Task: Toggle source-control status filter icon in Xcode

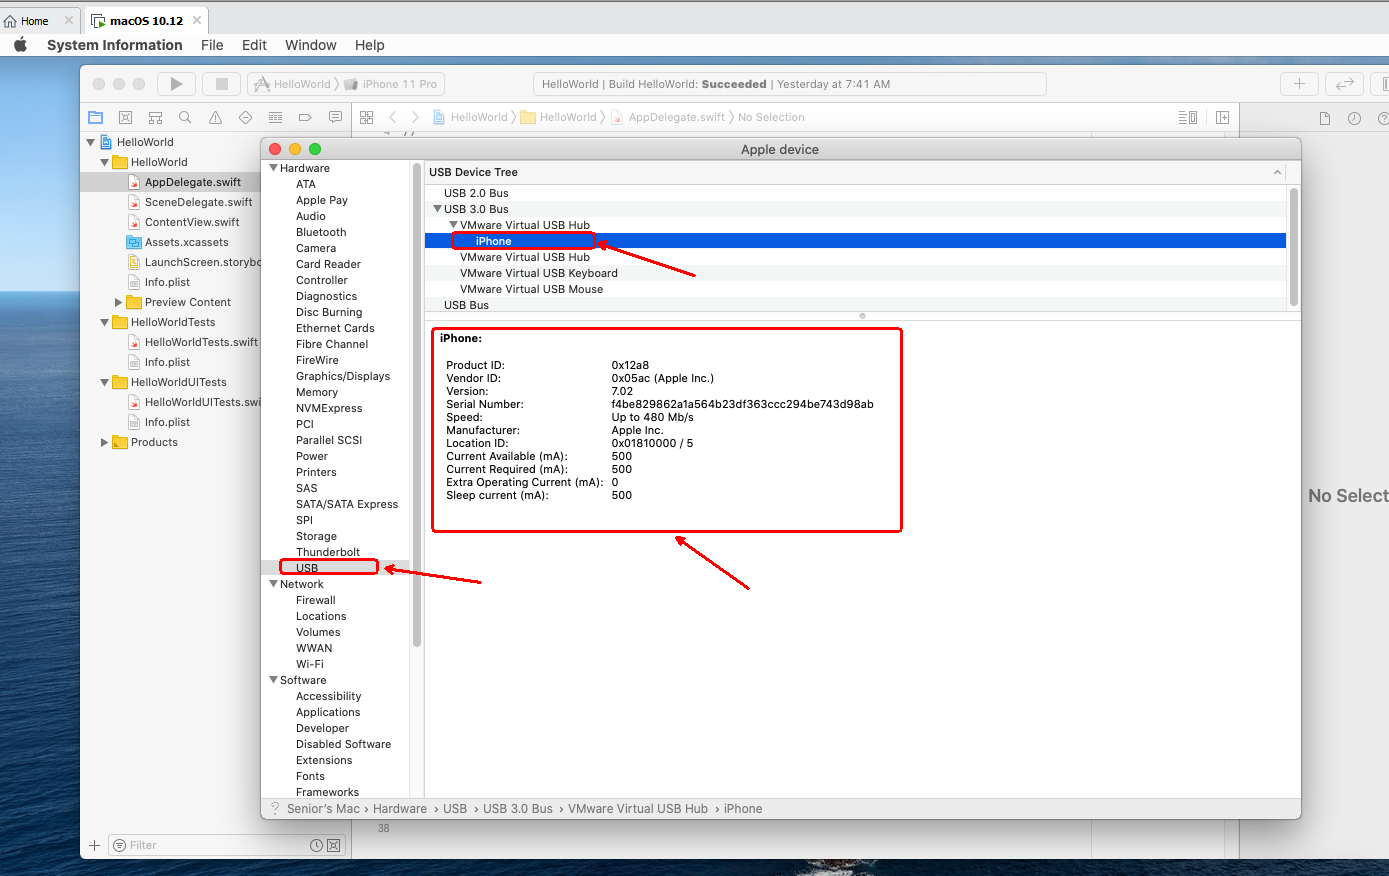Action: tap(334, 845)
